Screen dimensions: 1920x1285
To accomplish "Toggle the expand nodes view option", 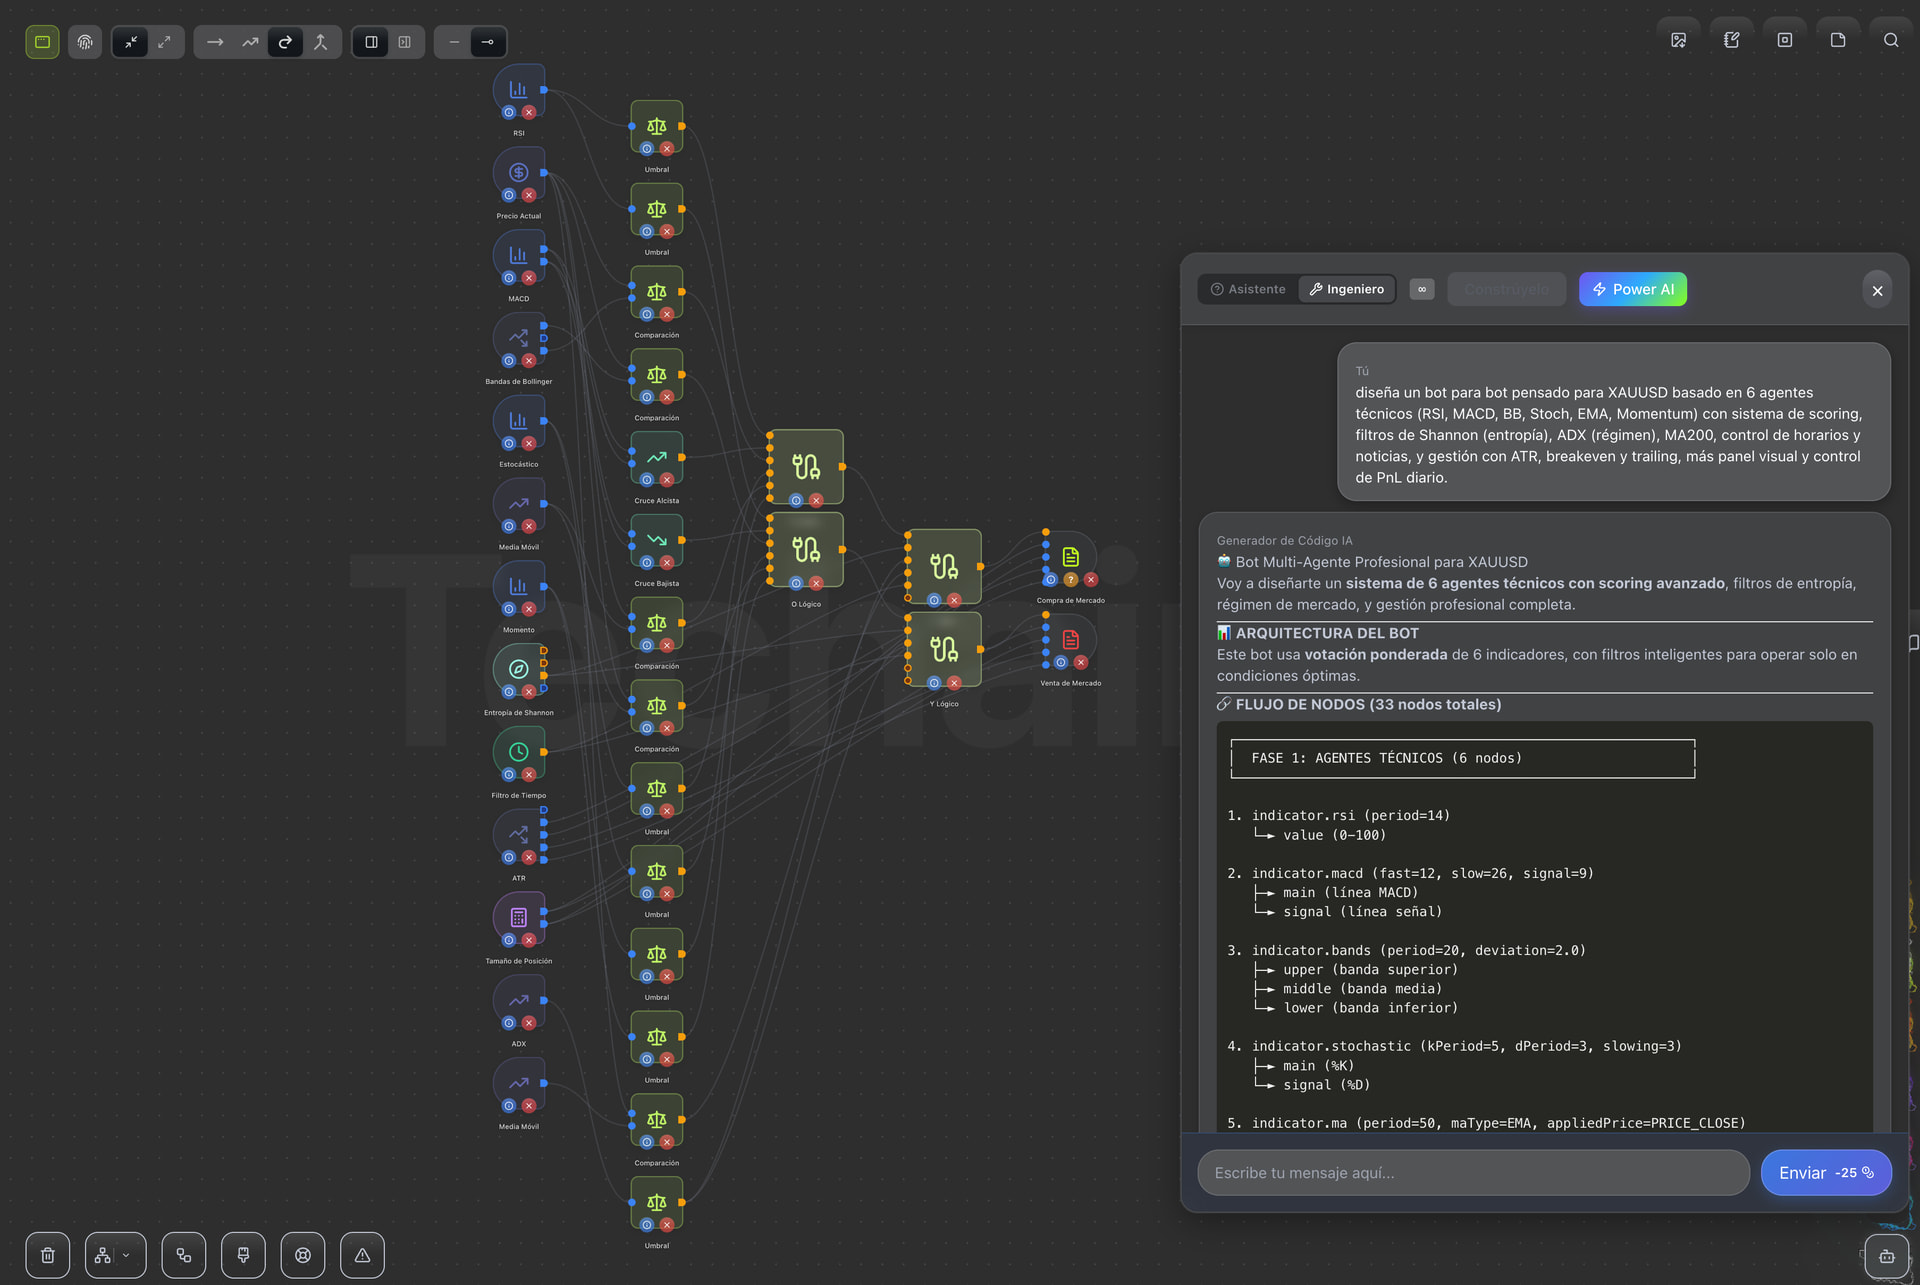I will tap(165, 42).
